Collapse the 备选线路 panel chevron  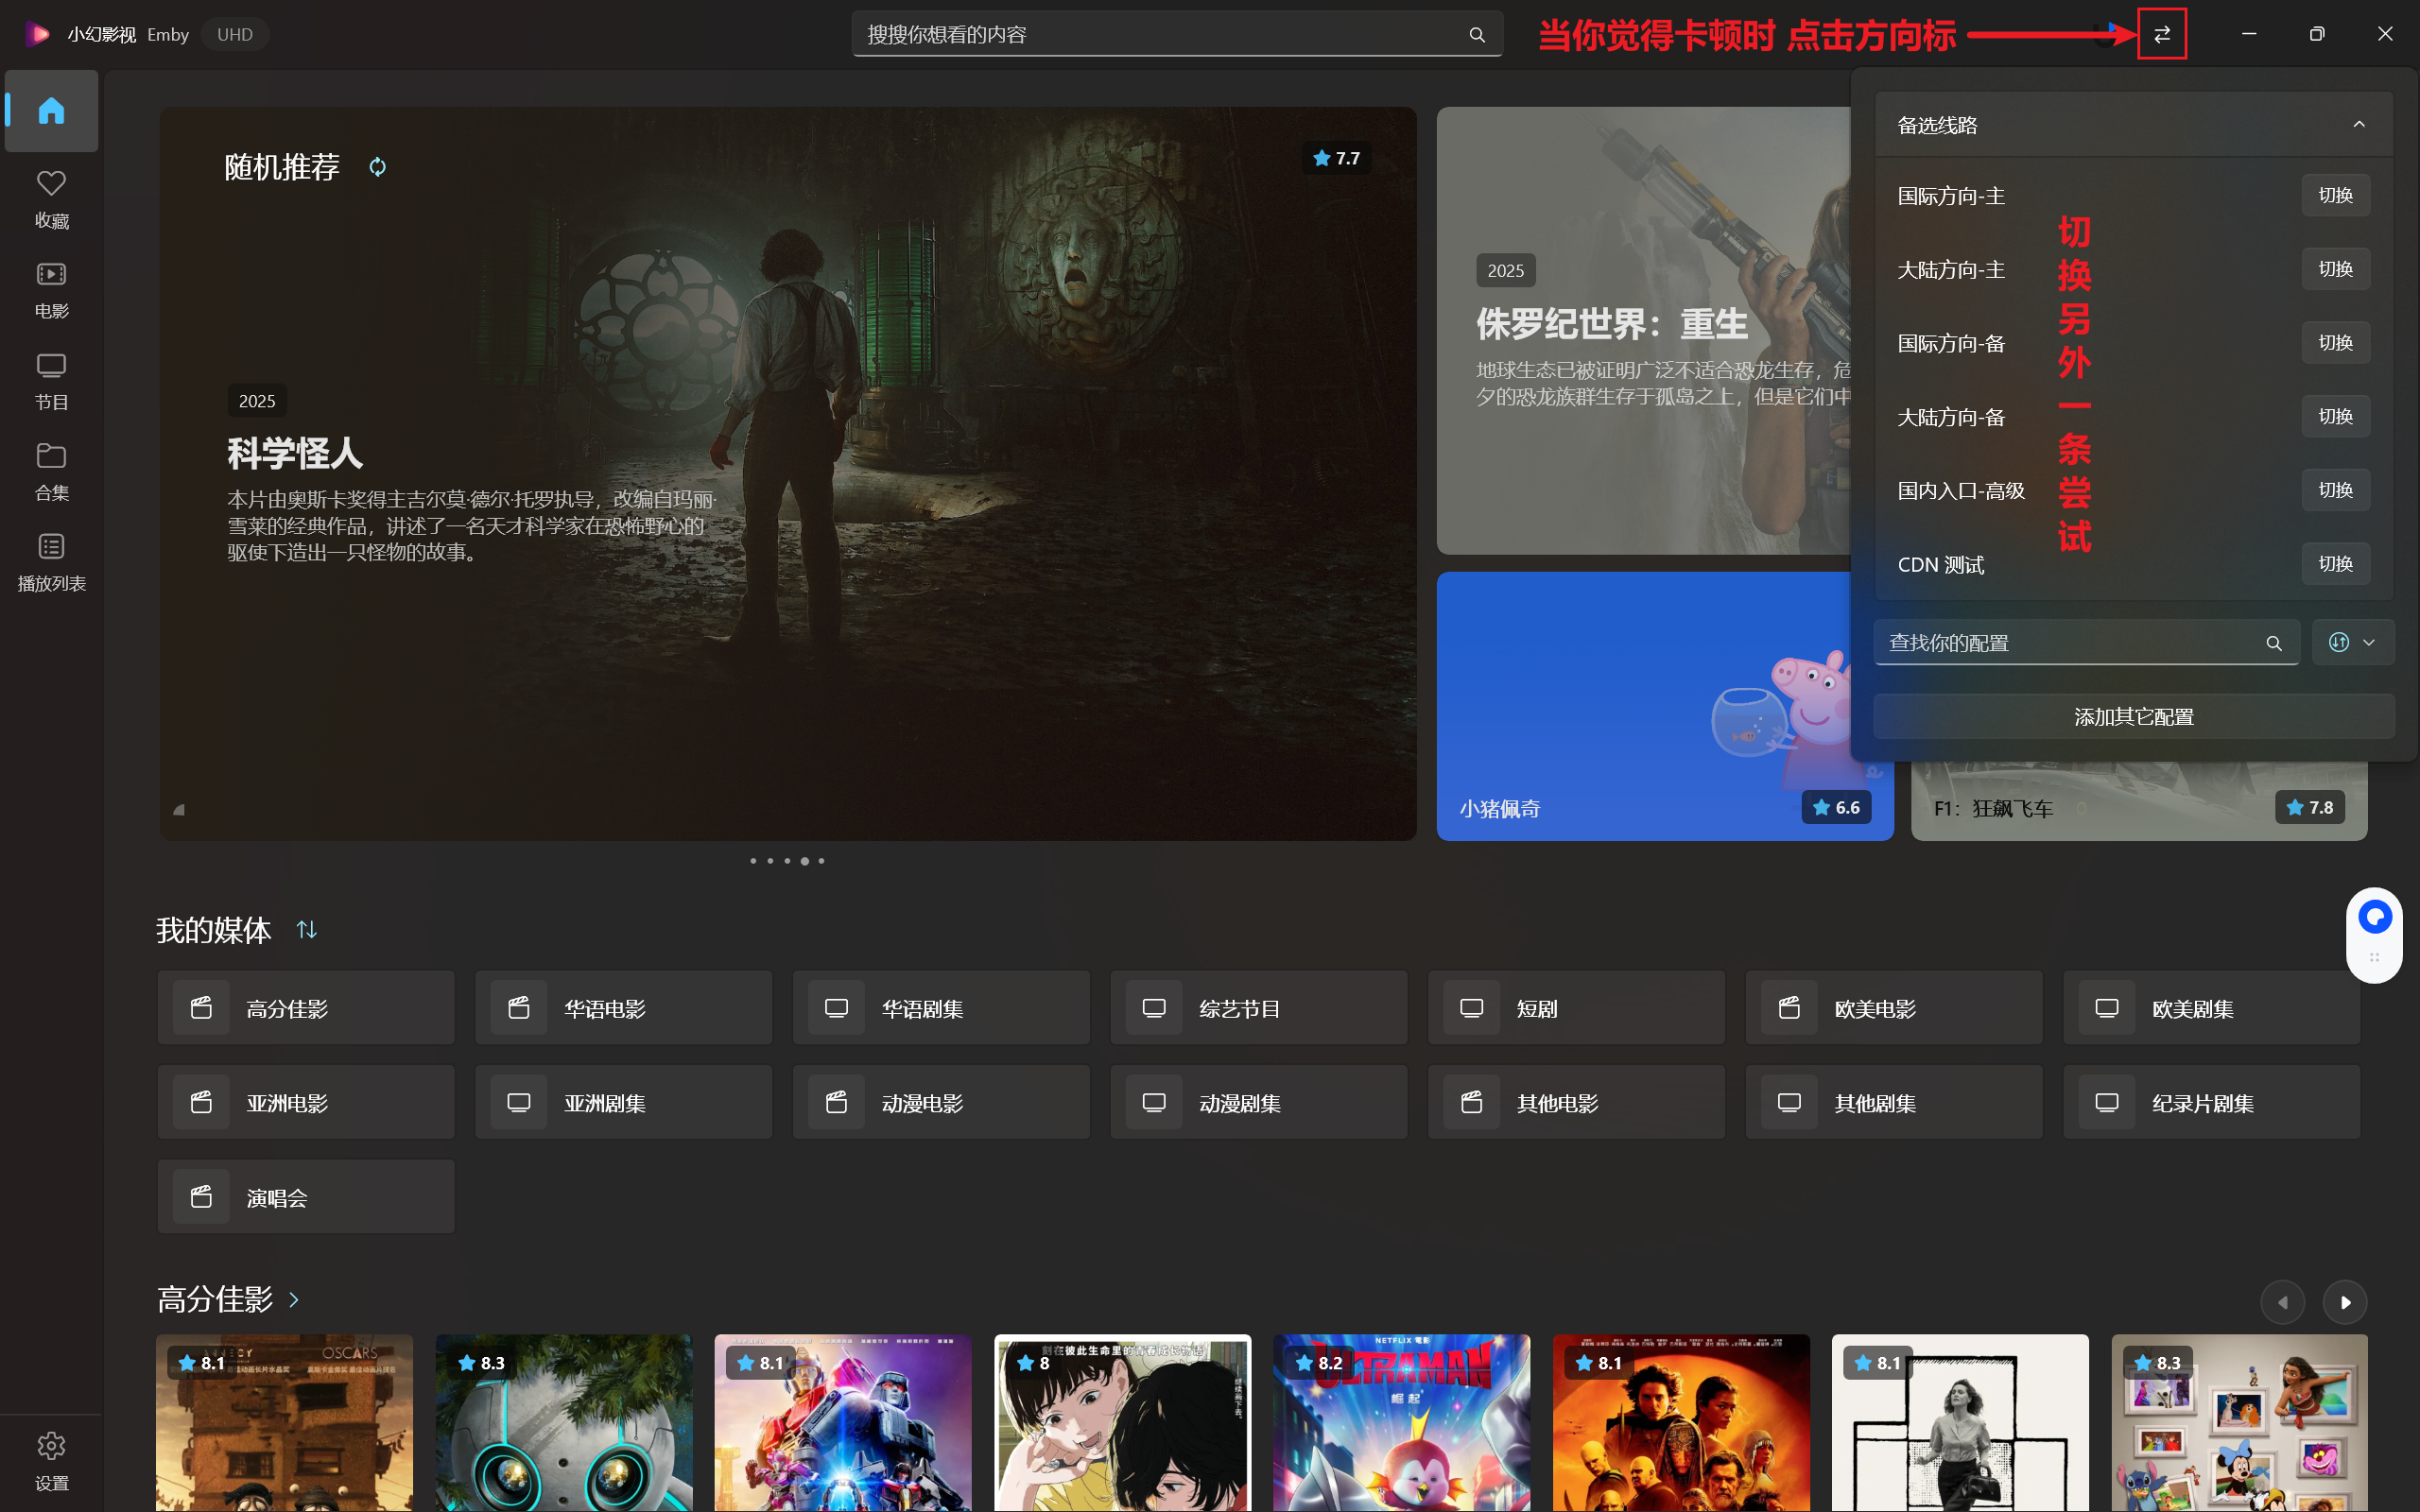tap(2358, 125)
